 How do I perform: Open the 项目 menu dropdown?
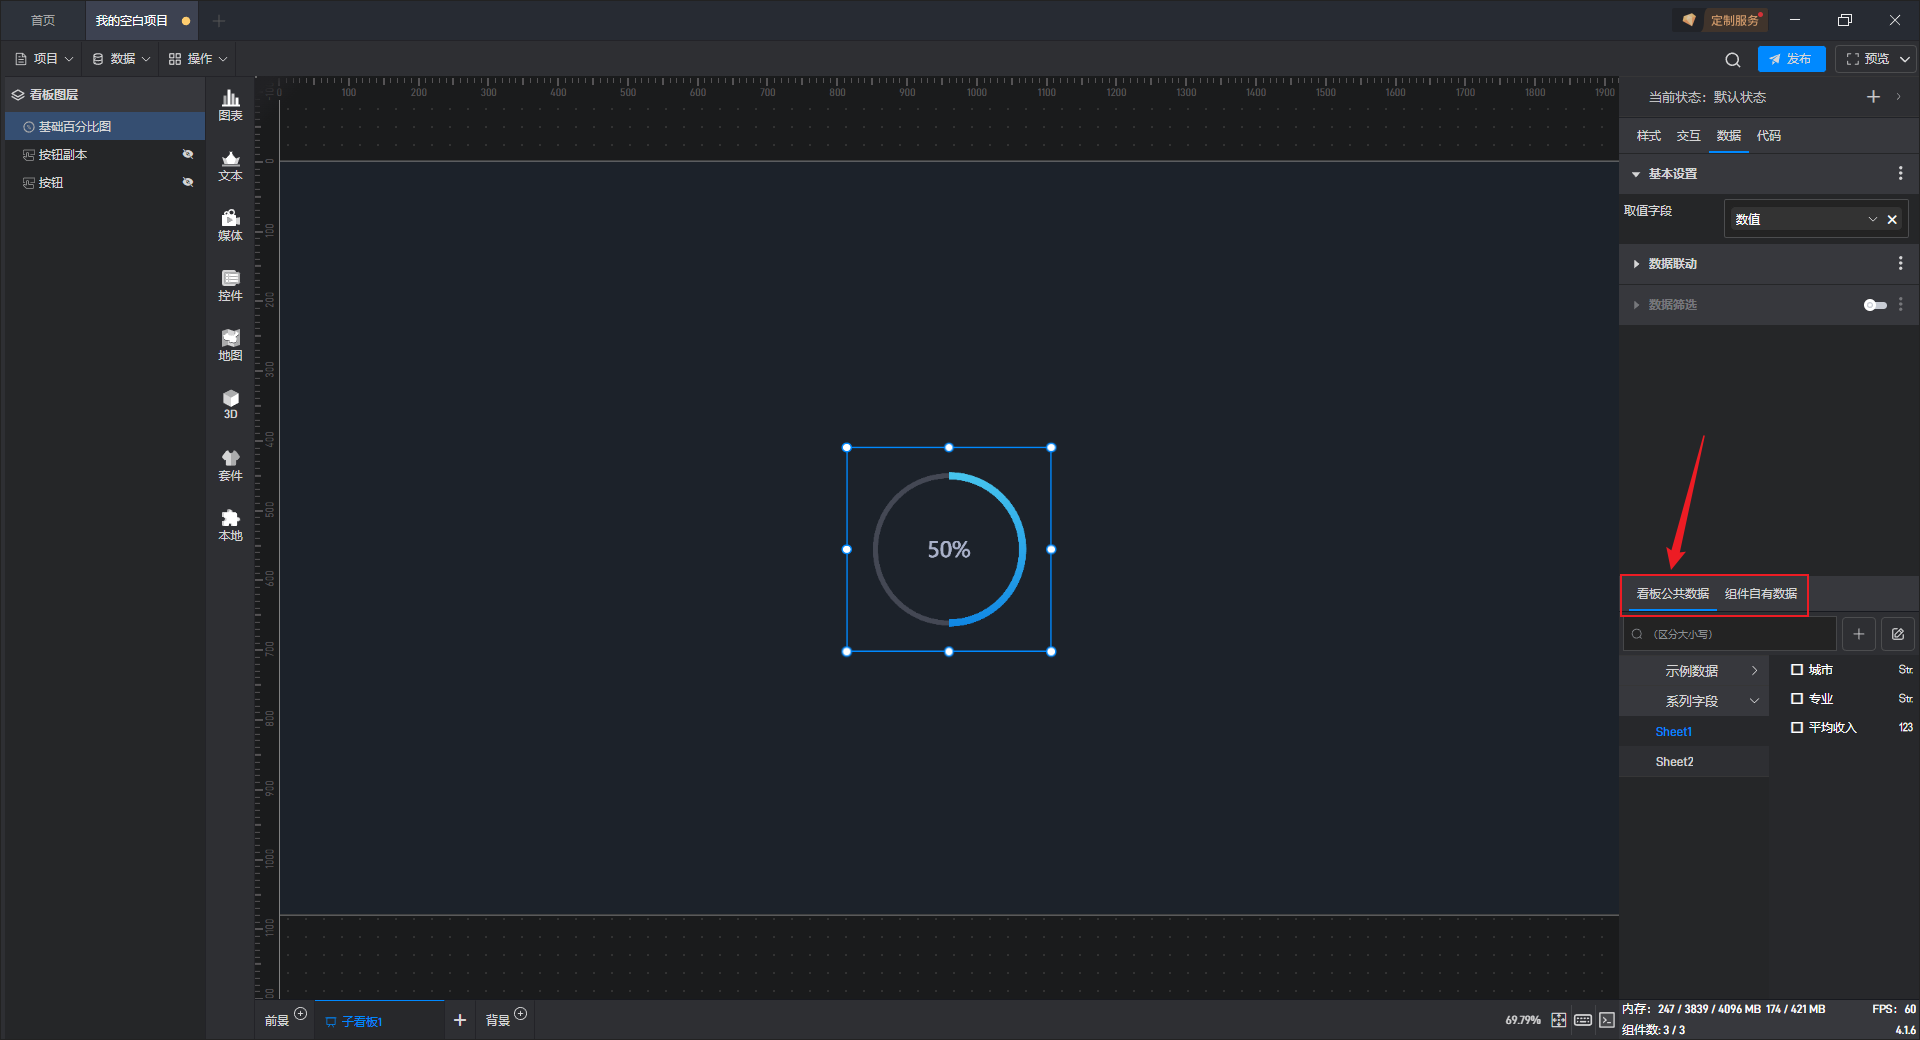click(44, 59)
